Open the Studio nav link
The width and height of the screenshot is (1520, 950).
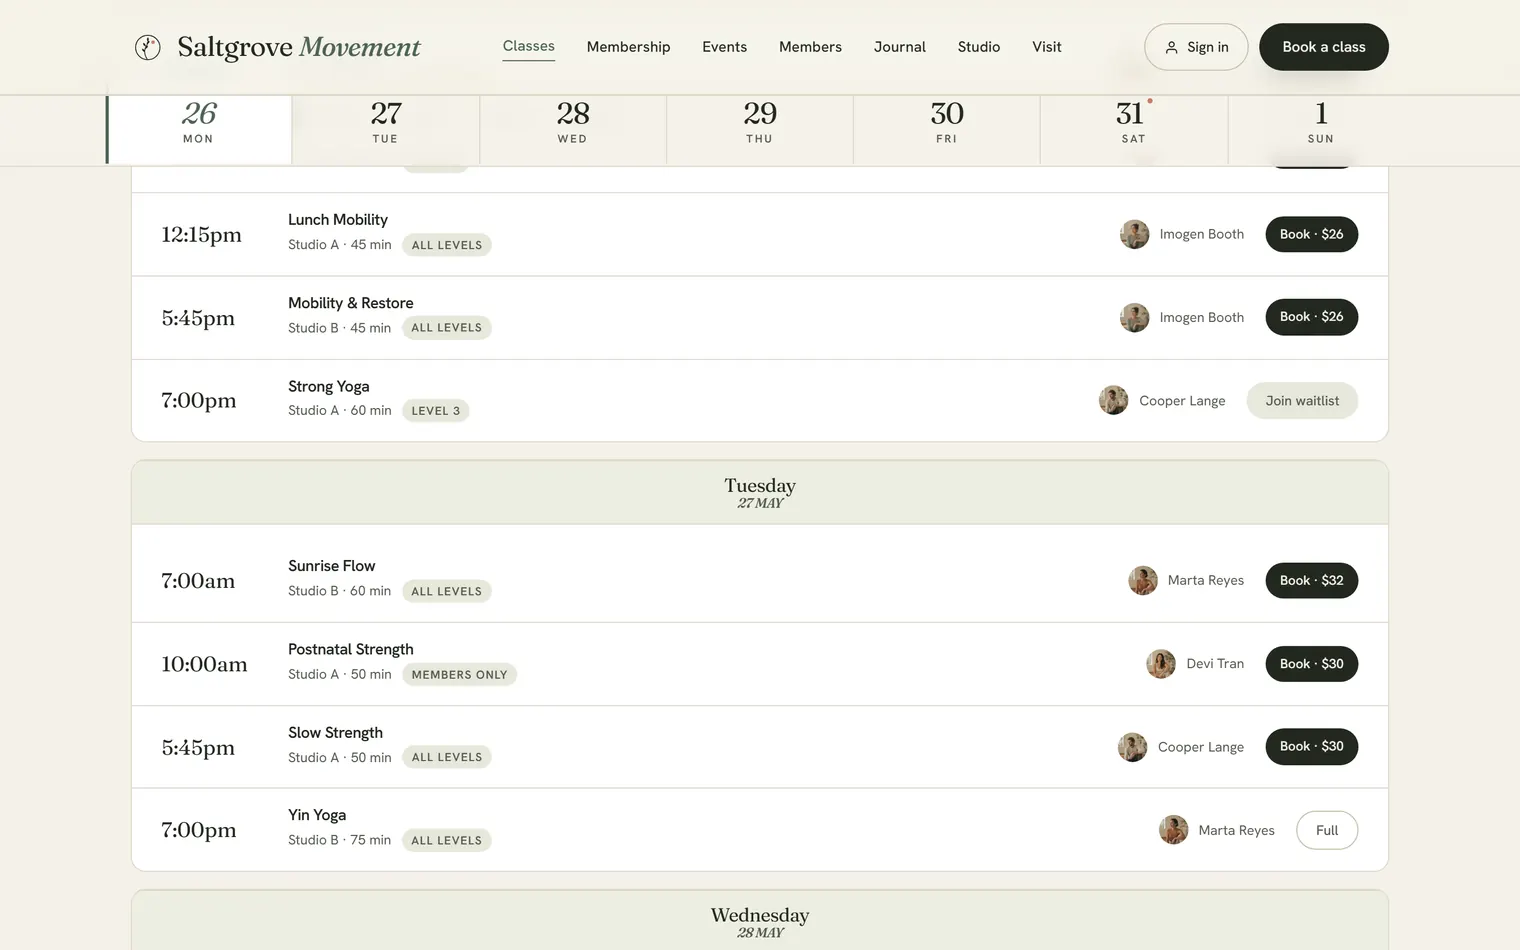pyautogui.click(x=978, y=47)
